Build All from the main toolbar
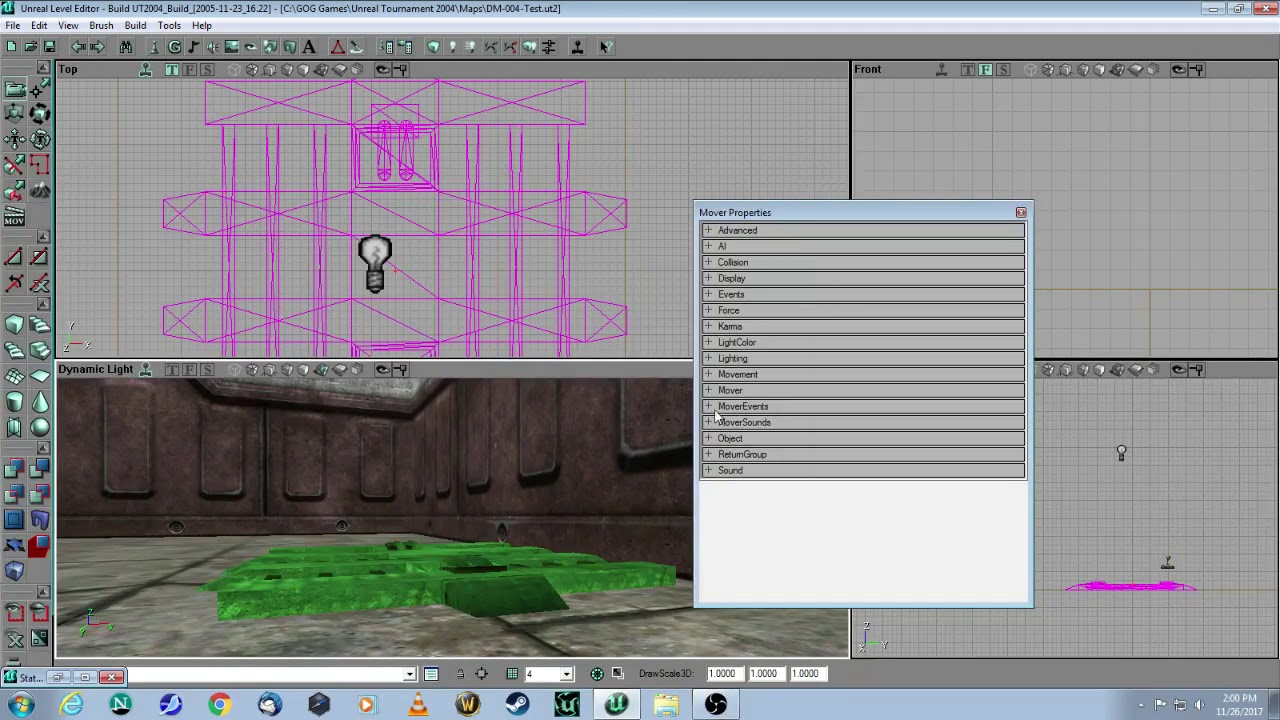The image size is (1280, 720). click(529, 47)
